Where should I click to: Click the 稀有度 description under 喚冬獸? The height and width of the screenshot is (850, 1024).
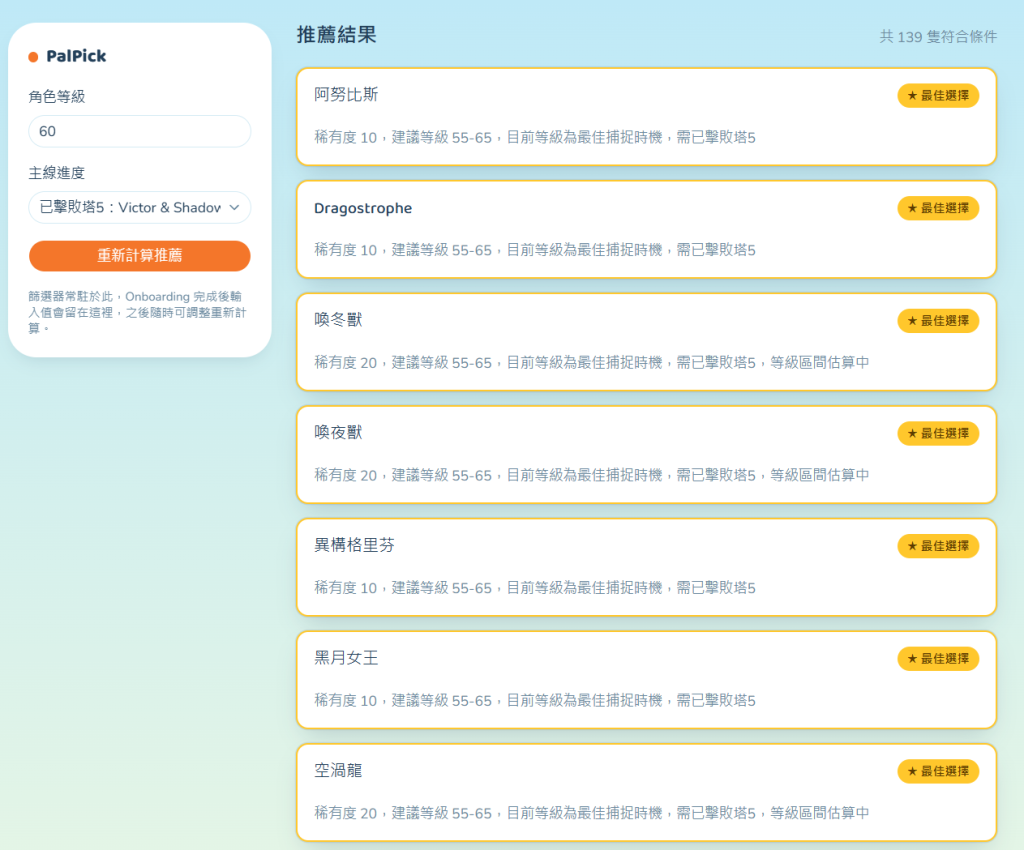[592, 362]
